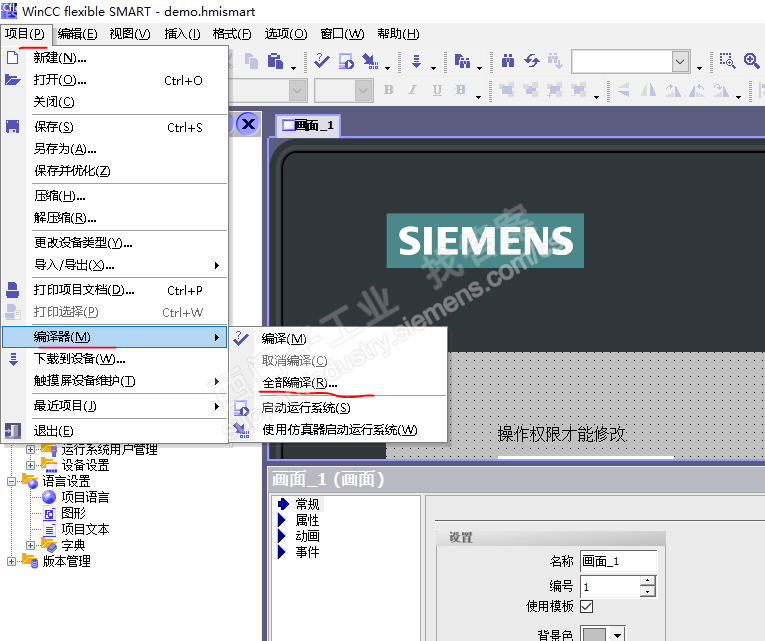The width and height of the screenshot is (765, 641).
Task: Select 项目文本 in the tree
Action: click(85, 529)
